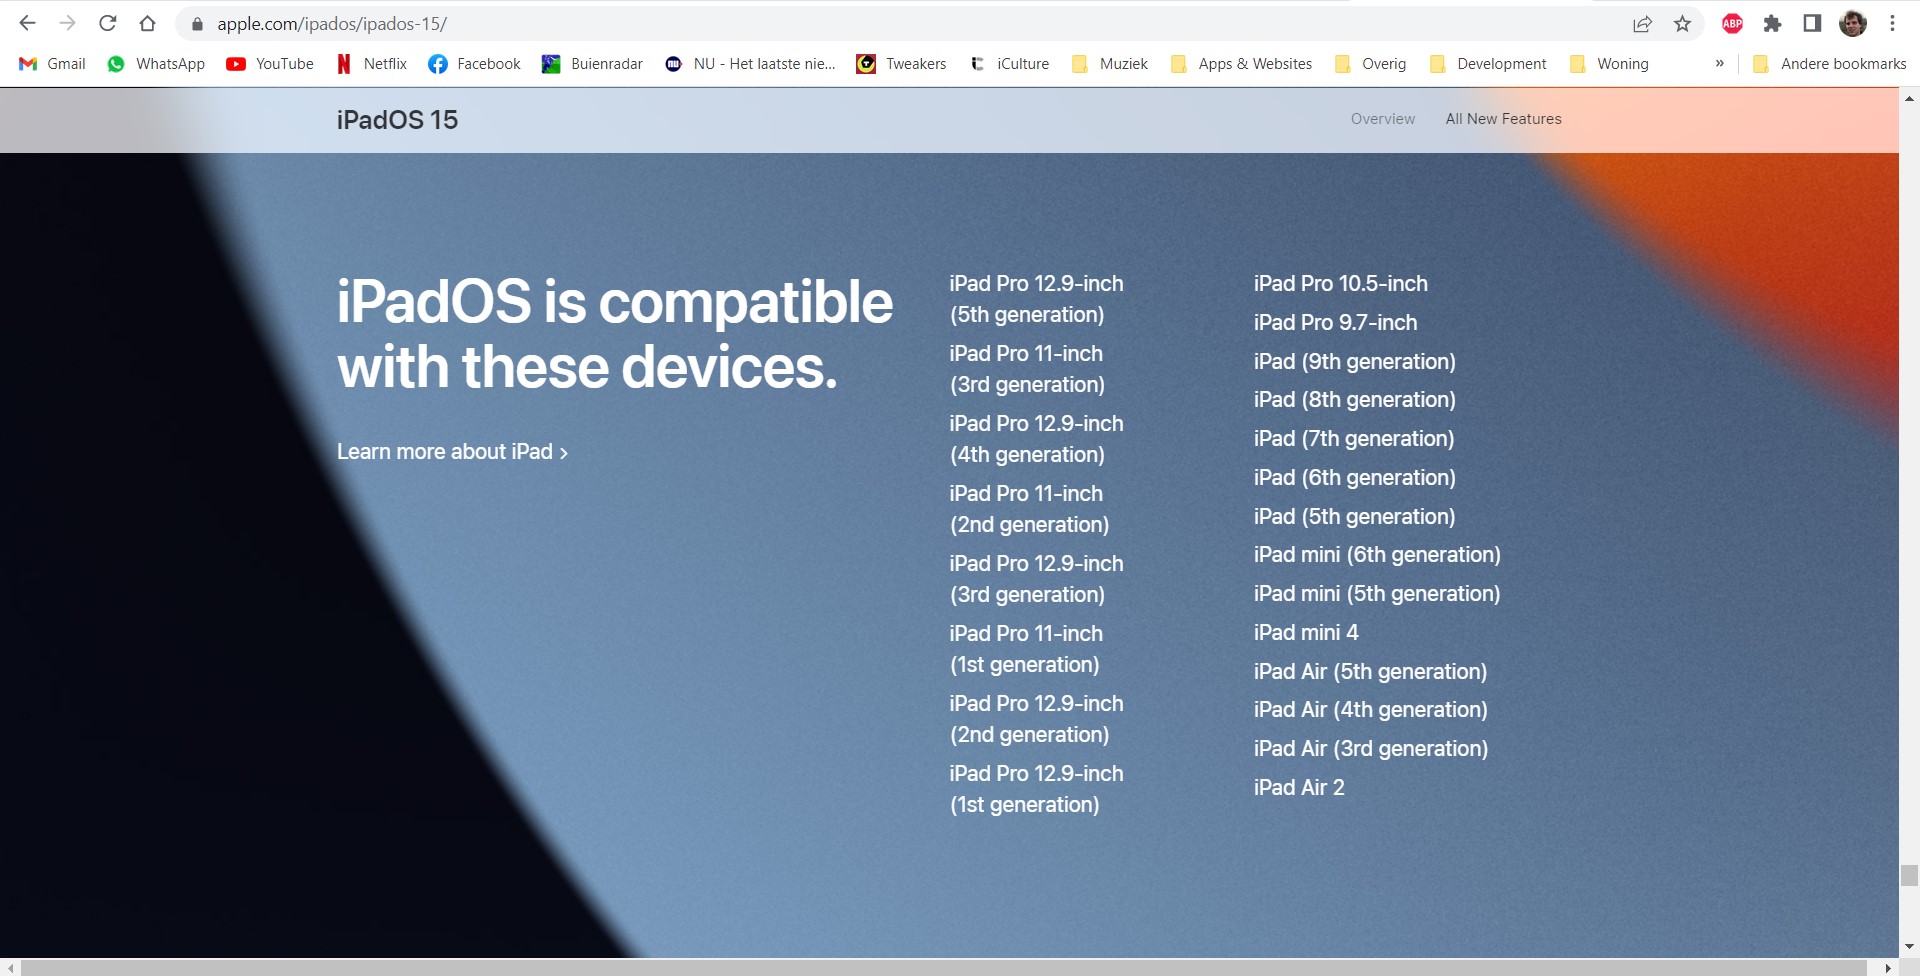Open the user profile avatar
The image size is (1920, 976).
pyautogui.click(x=1853, y=24)
